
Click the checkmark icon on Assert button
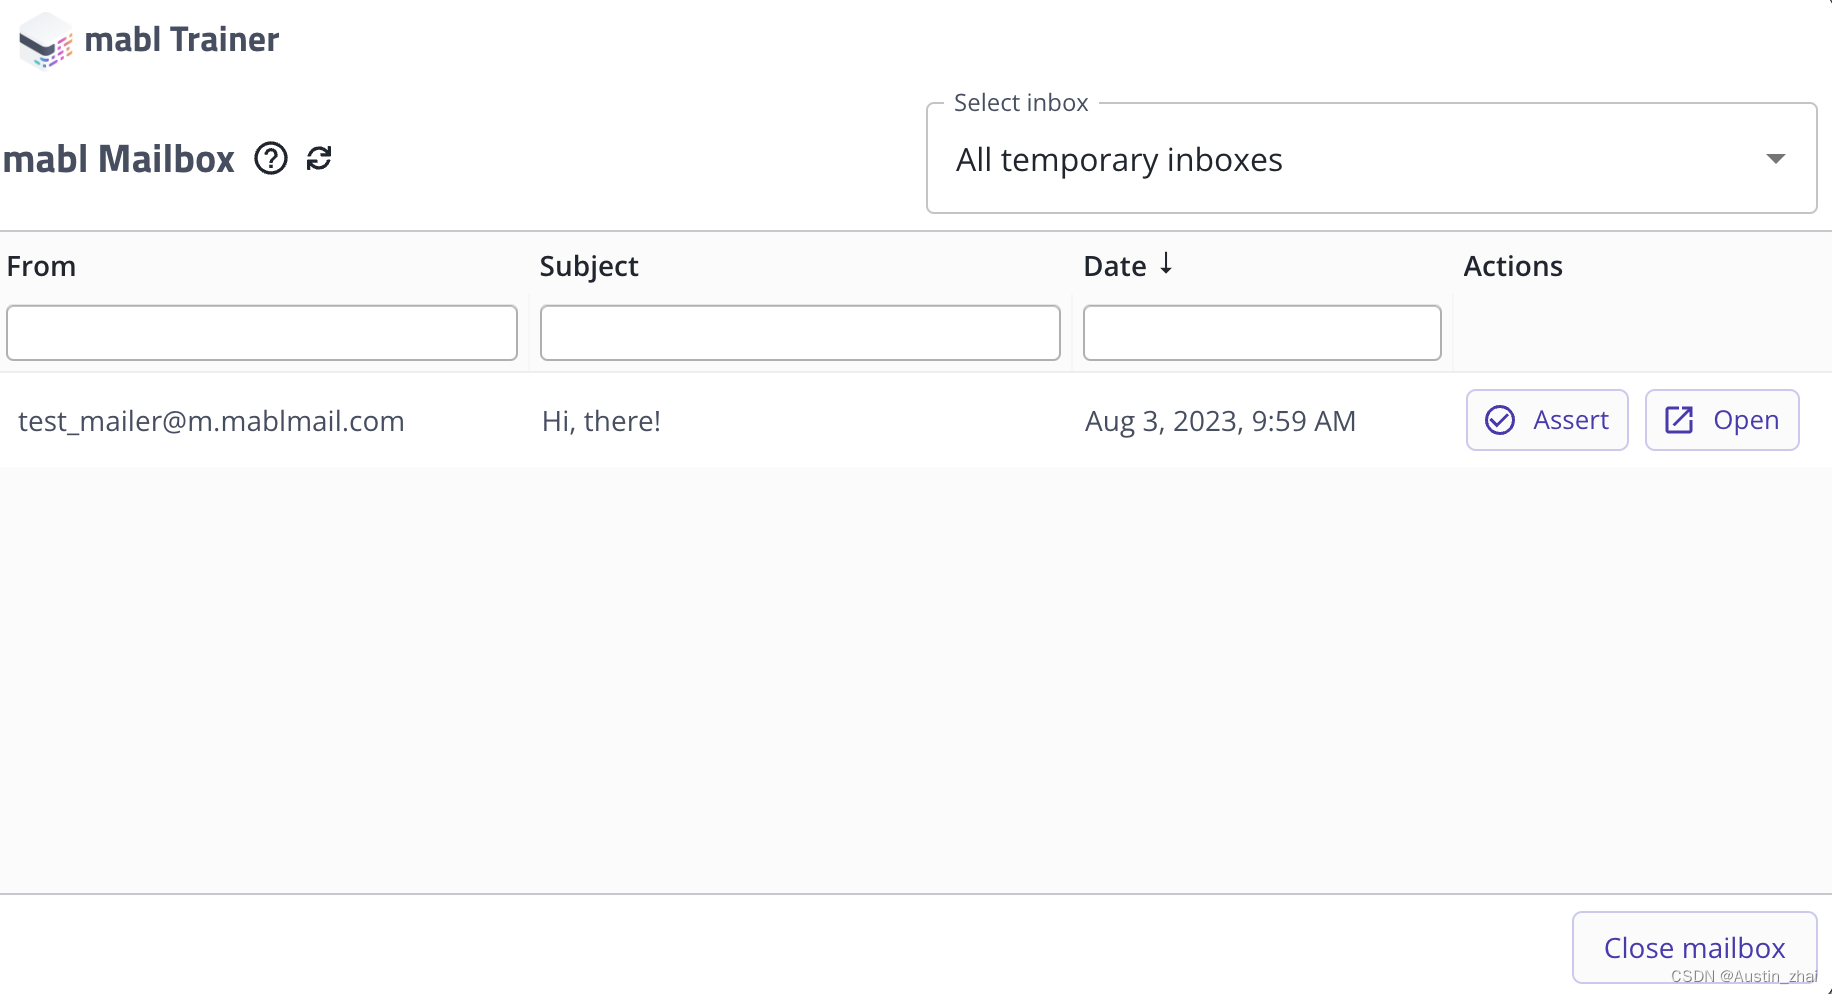point(1500,420)
